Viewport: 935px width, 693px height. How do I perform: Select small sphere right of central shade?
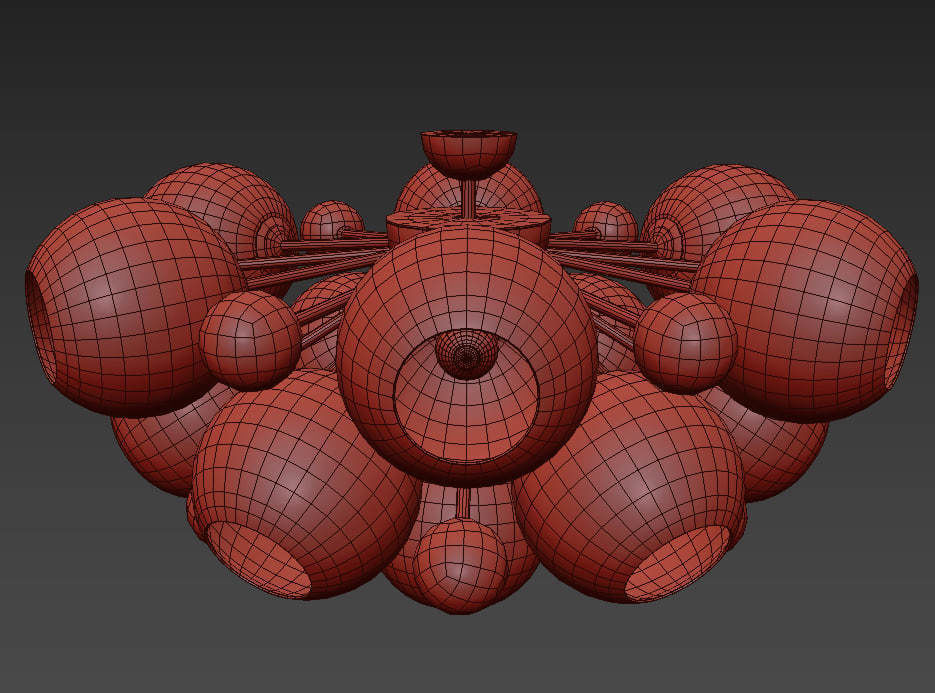[x=686, y=343]
